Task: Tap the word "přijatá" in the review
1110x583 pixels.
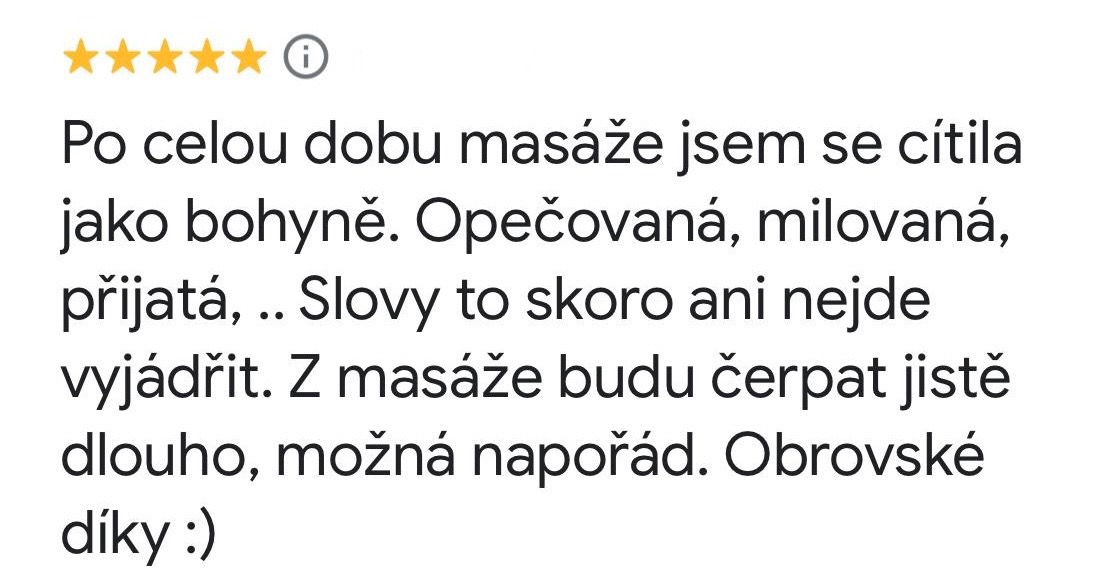Action: coord(149,305)
